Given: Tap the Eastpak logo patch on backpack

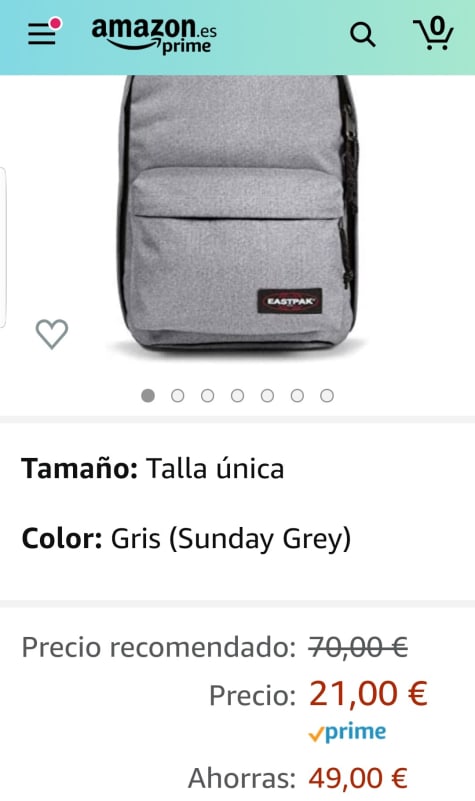Looking at the screenshot, I should (x=290, y=301).
